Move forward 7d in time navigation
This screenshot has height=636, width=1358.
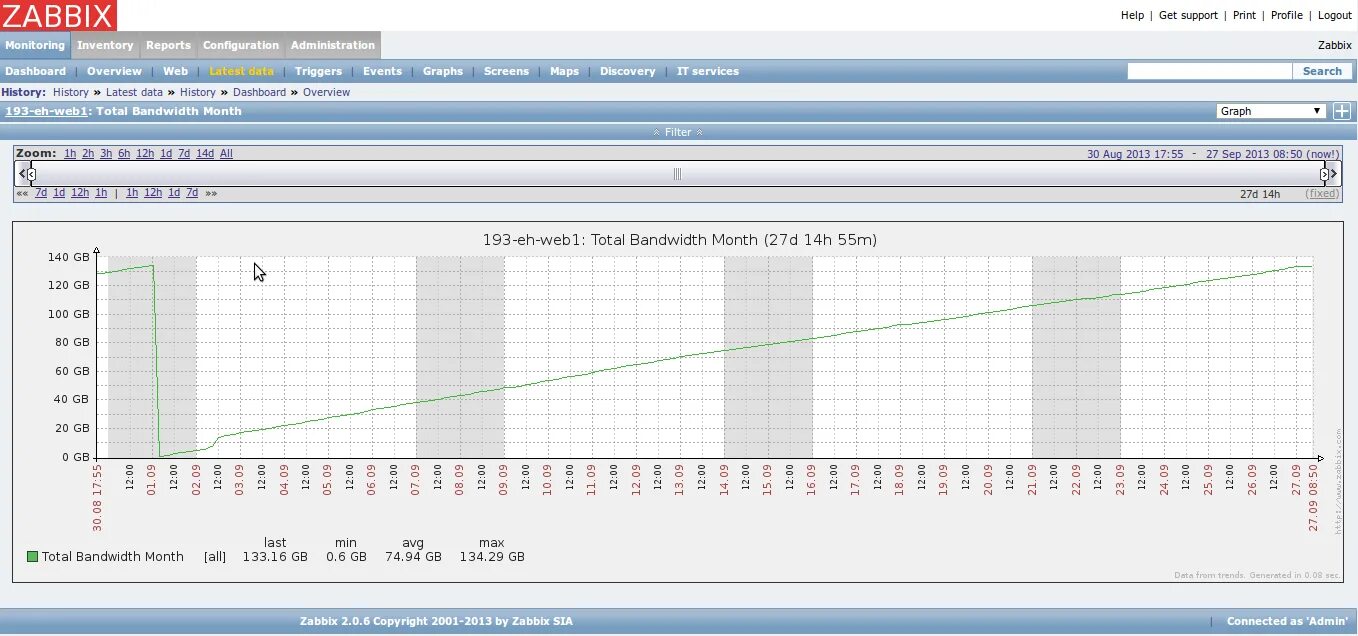(192, 193)
